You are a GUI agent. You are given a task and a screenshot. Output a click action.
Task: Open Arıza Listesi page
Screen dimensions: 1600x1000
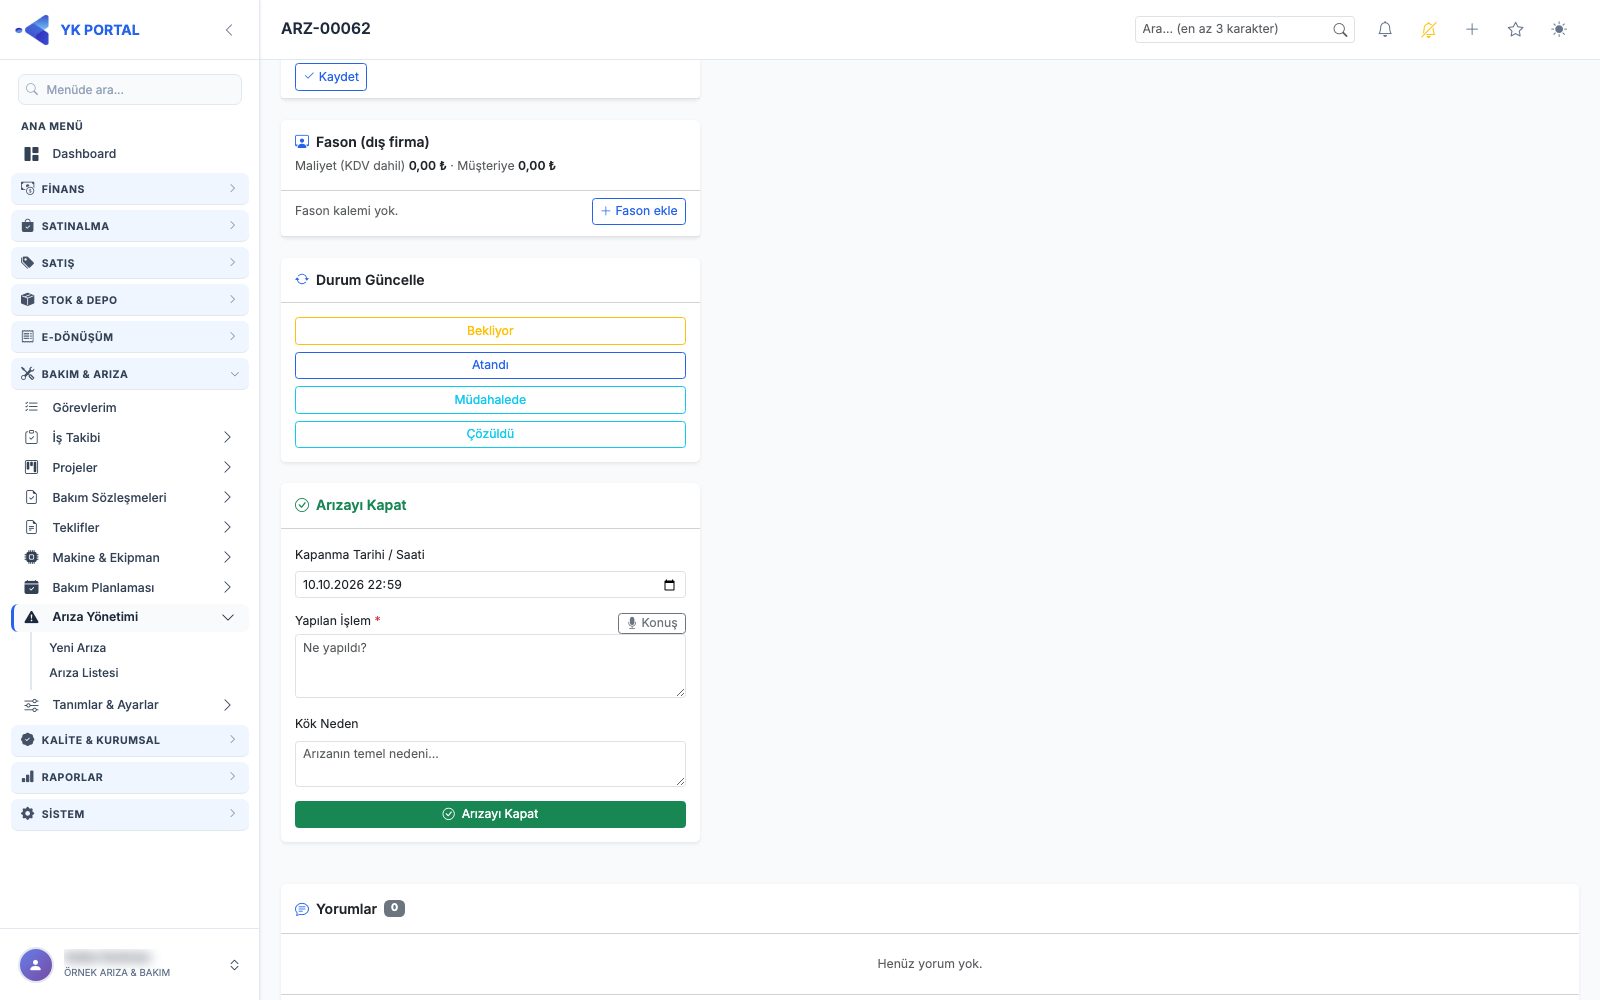click(84, 673)
